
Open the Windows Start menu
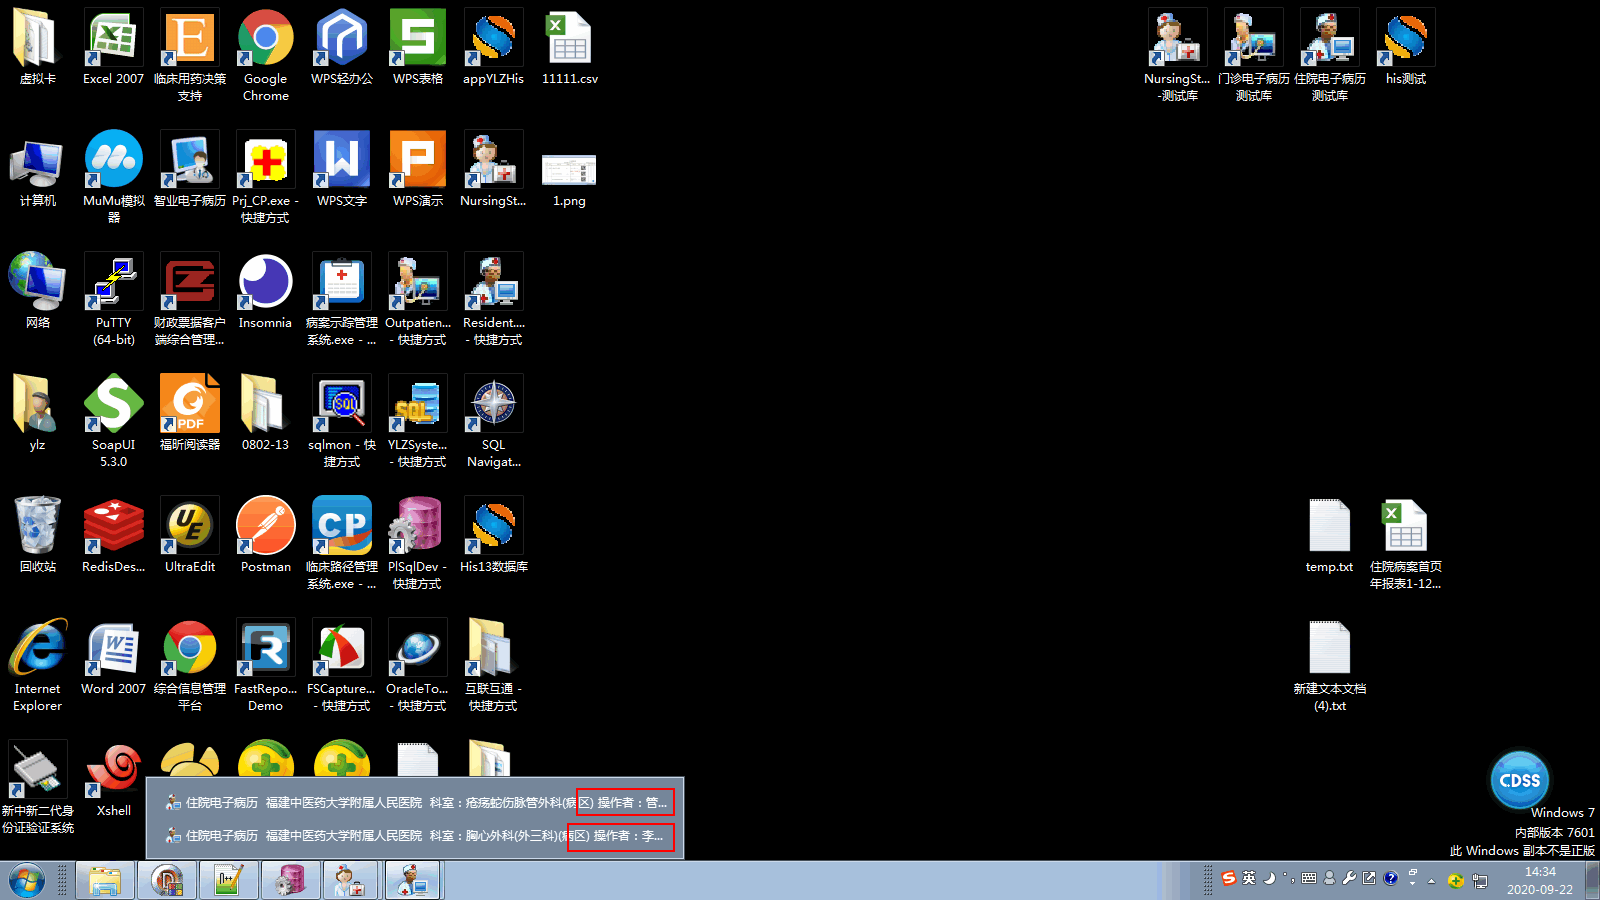pos(27,881)
